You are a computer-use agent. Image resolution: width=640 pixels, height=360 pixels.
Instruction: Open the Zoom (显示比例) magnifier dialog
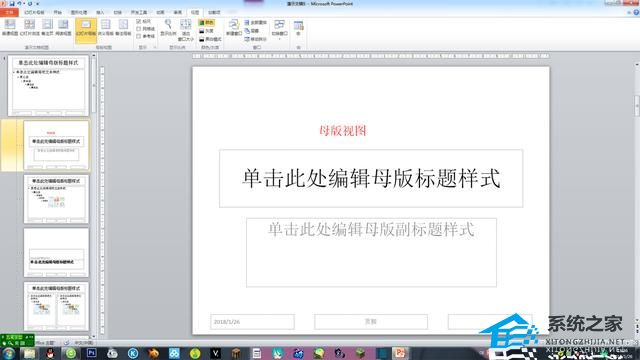[x=168, y=27]
